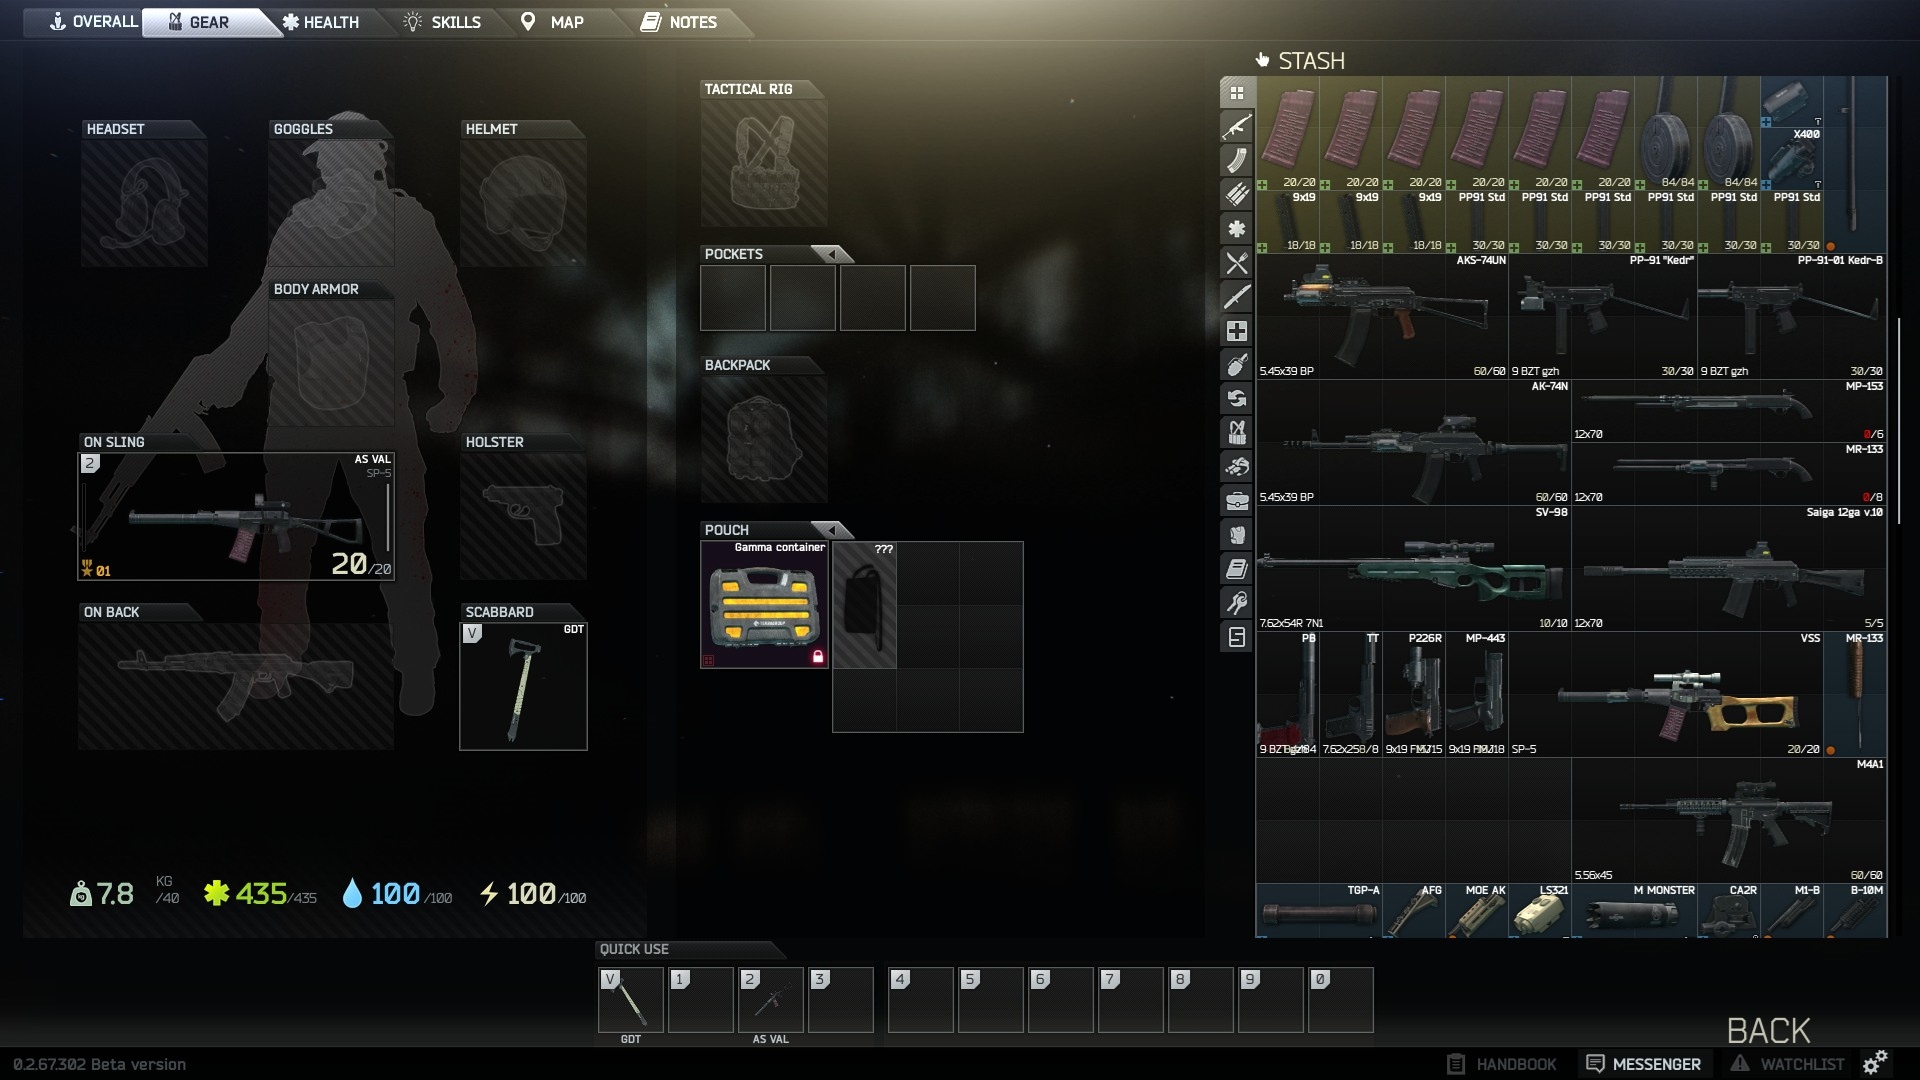Switch to the Health tab
This screenshot has width=1920, height=1080.
coord(321,22)
